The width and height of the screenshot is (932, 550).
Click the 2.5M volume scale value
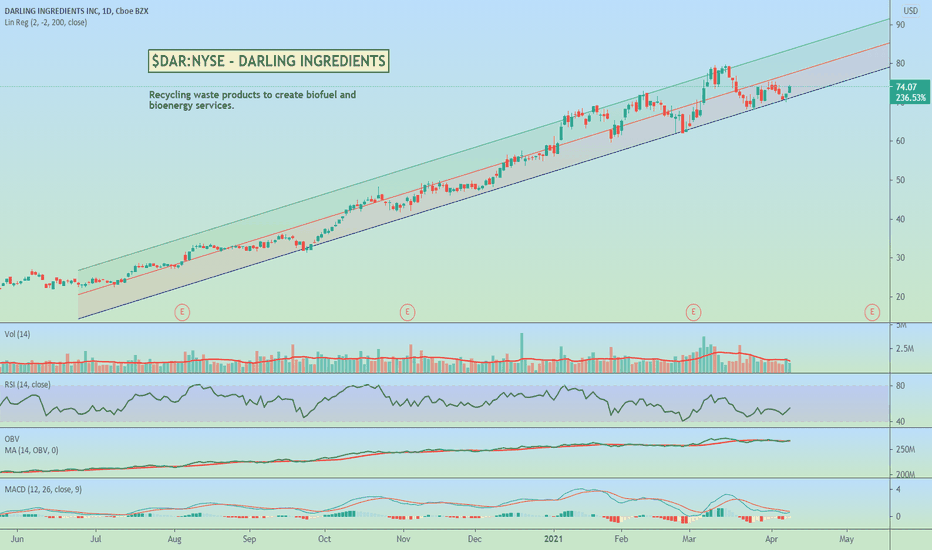coord(903,348)
